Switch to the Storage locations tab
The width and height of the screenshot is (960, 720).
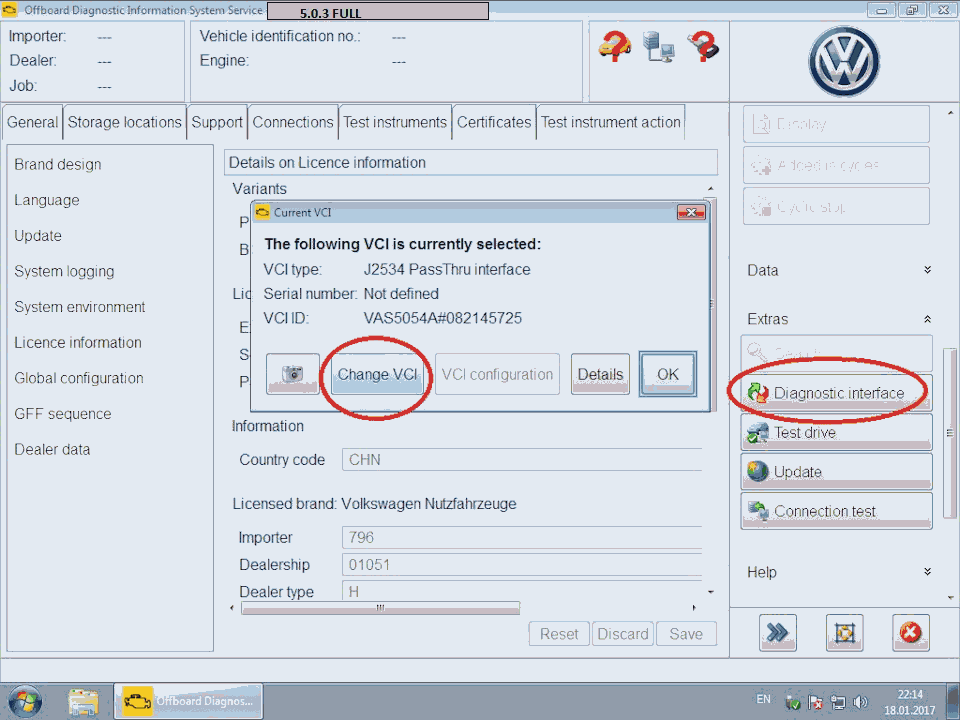[x=125, y=122]
